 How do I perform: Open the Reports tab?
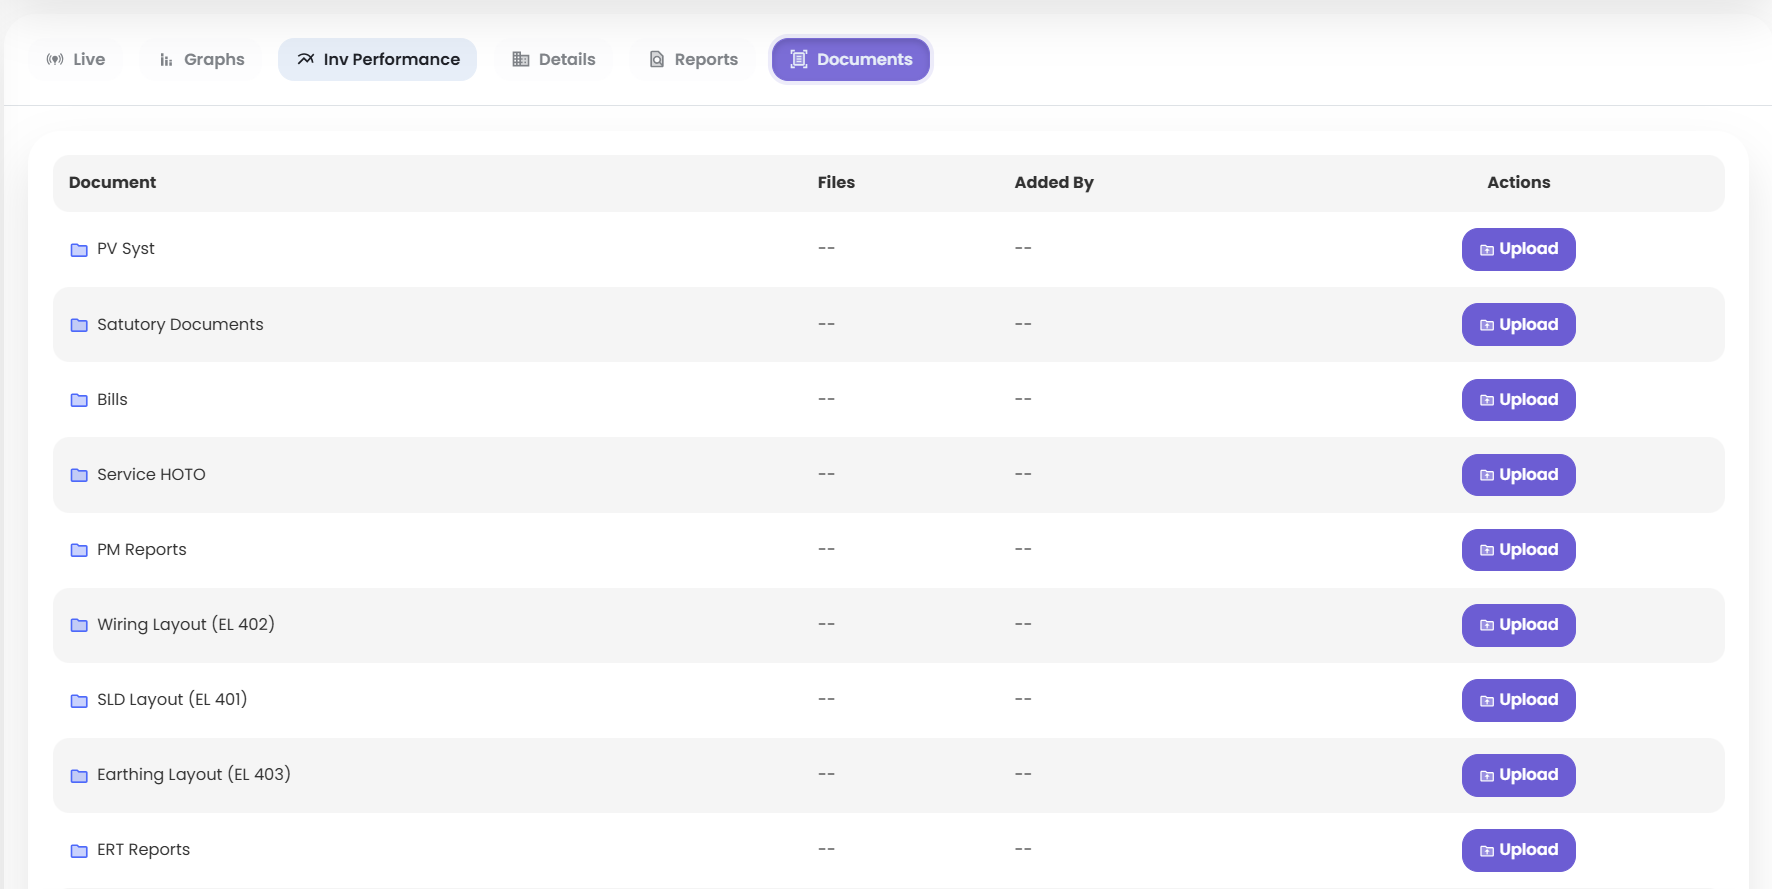(x=693, y=60)
